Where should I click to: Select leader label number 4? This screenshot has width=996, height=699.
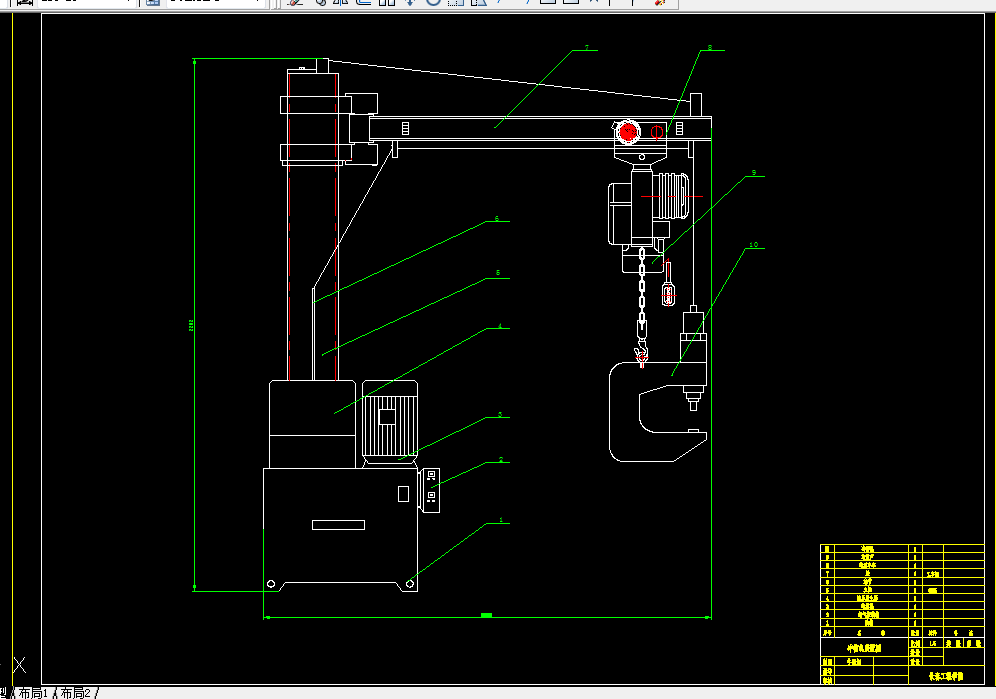pyautogui.click(x=500, y=326)
